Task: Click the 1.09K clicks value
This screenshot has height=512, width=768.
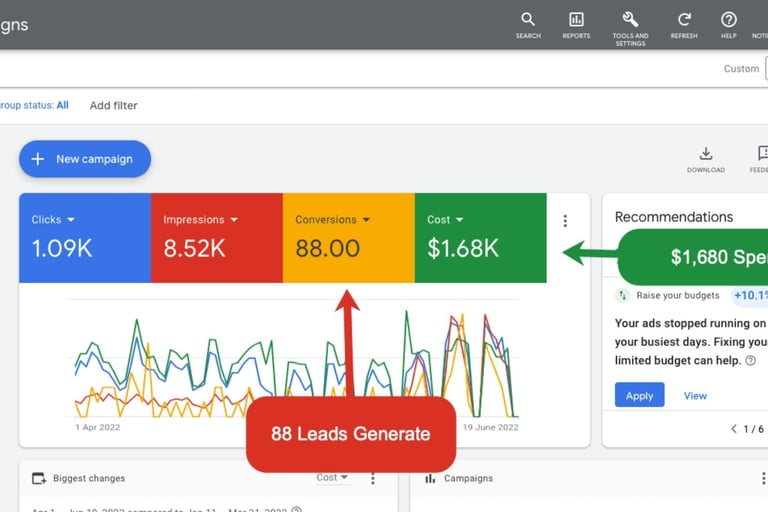Action: [62, 248]
